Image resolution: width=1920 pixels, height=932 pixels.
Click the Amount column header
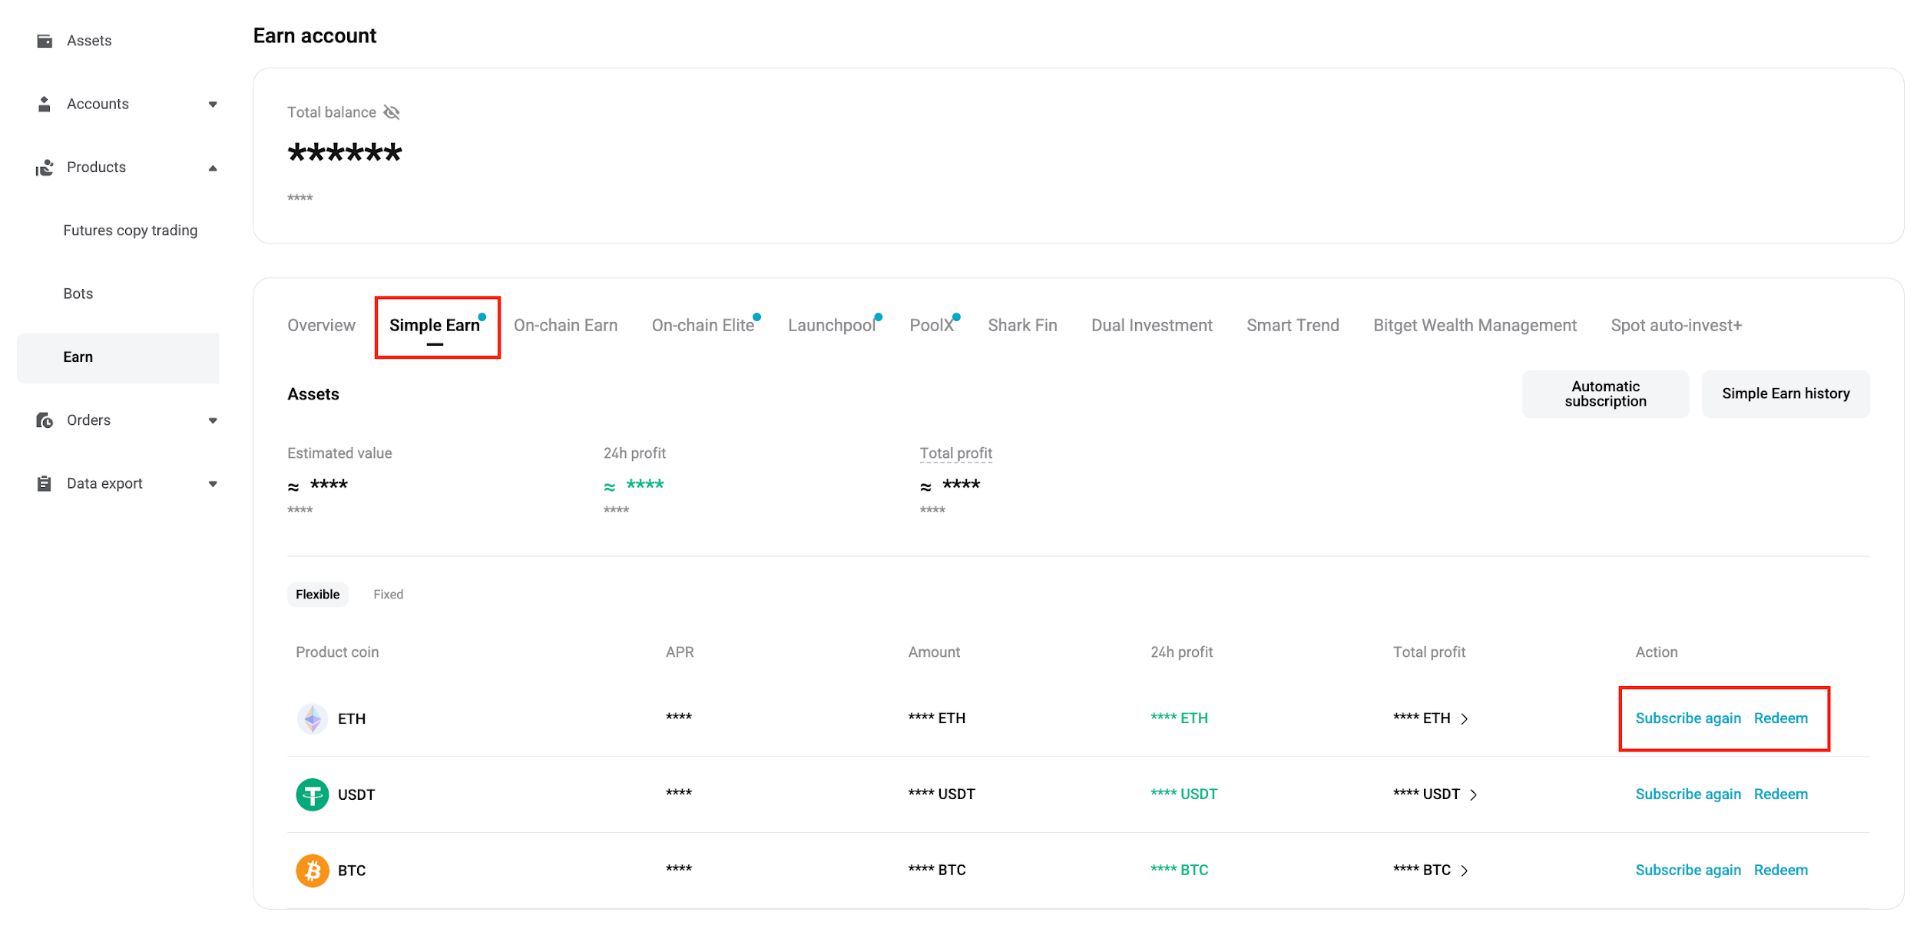(934, 652)
